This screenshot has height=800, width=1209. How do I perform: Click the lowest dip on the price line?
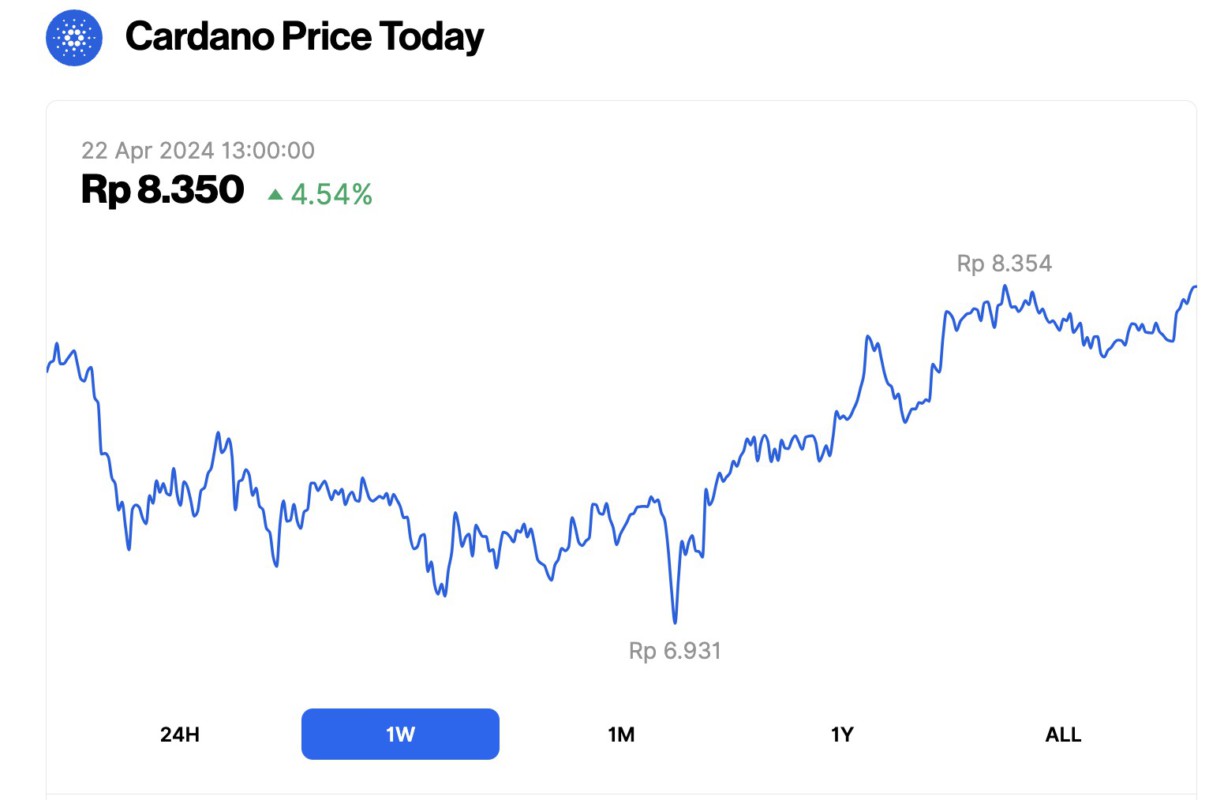click(675, 622)
